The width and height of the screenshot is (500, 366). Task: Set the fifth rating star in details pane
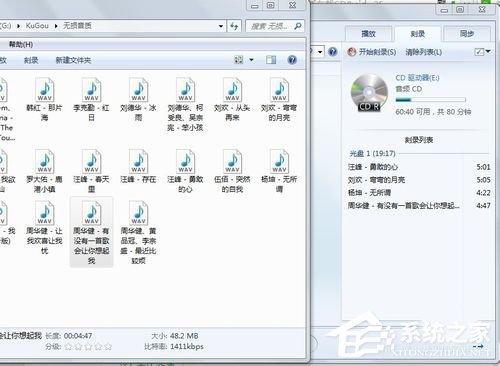coord(108,347)
